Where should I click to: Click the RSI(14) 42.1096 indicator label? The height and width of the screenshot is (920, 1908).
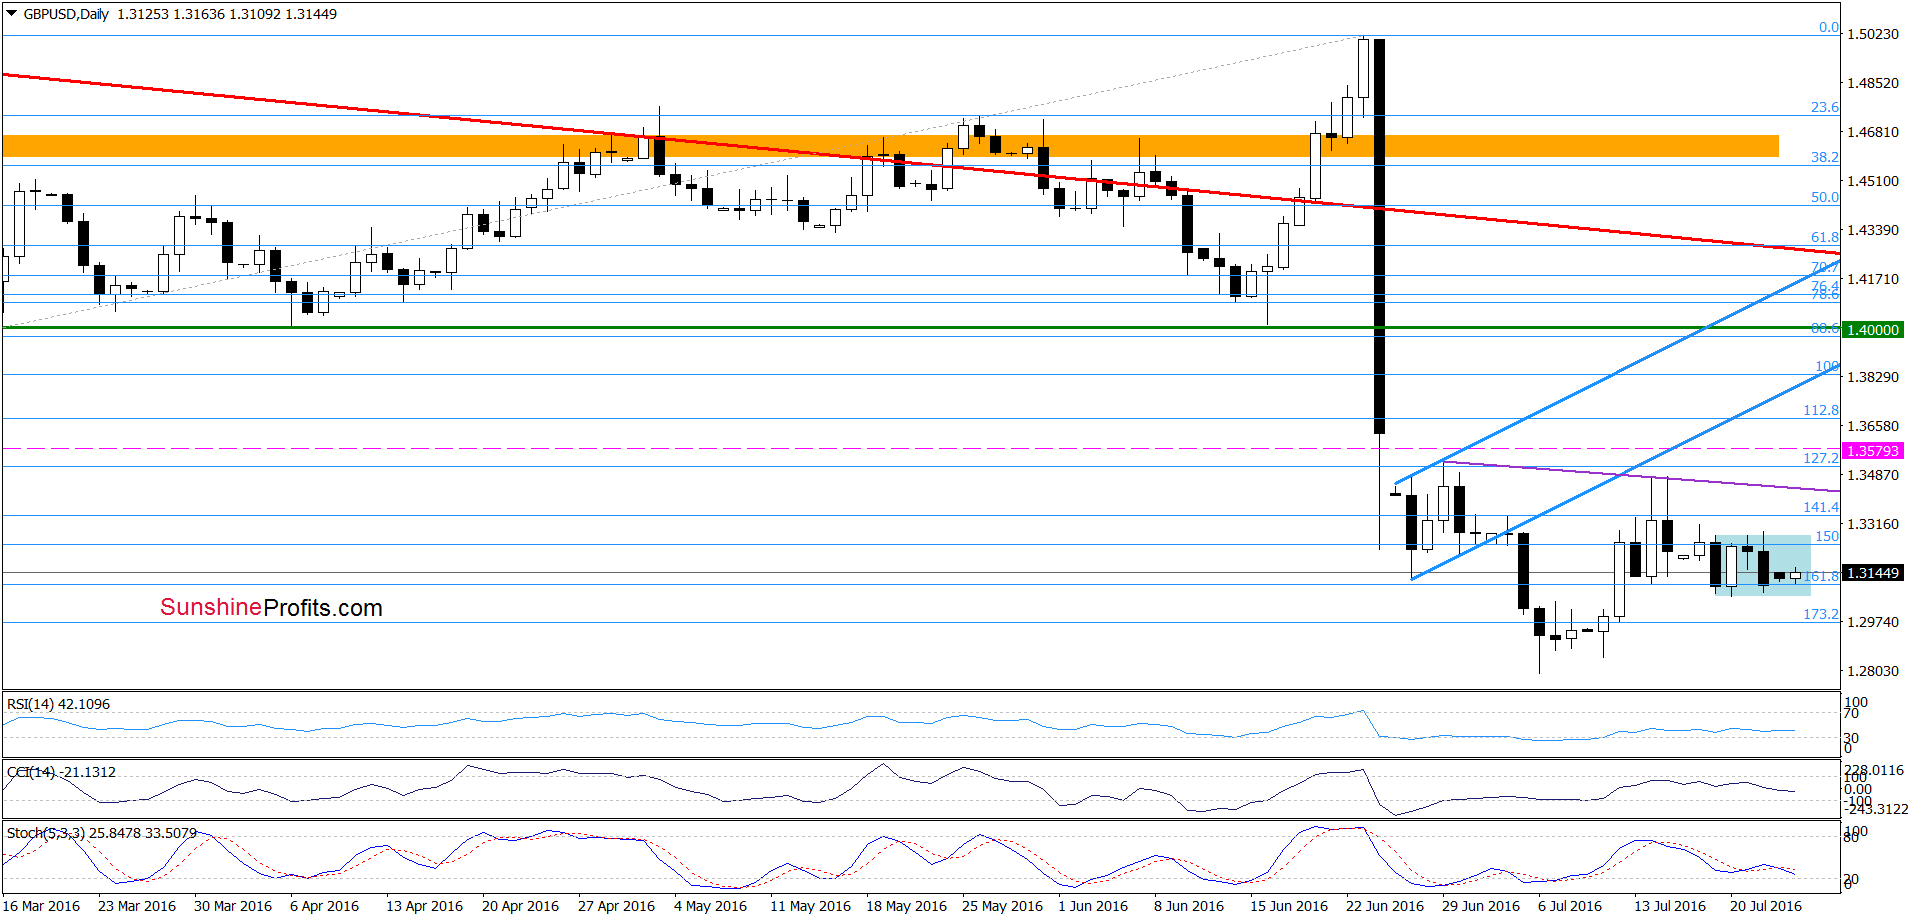58,704
